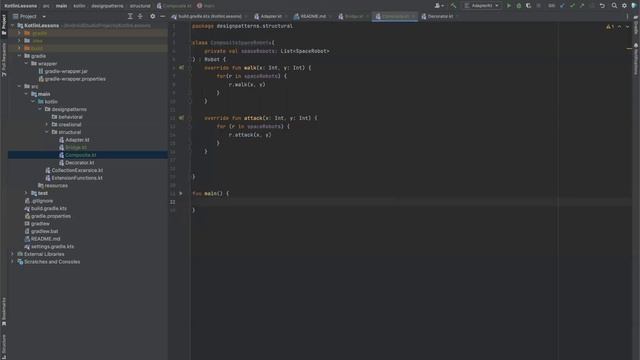
Task: Click the Run with Coverage icon
Action: [x=529, y=6]
